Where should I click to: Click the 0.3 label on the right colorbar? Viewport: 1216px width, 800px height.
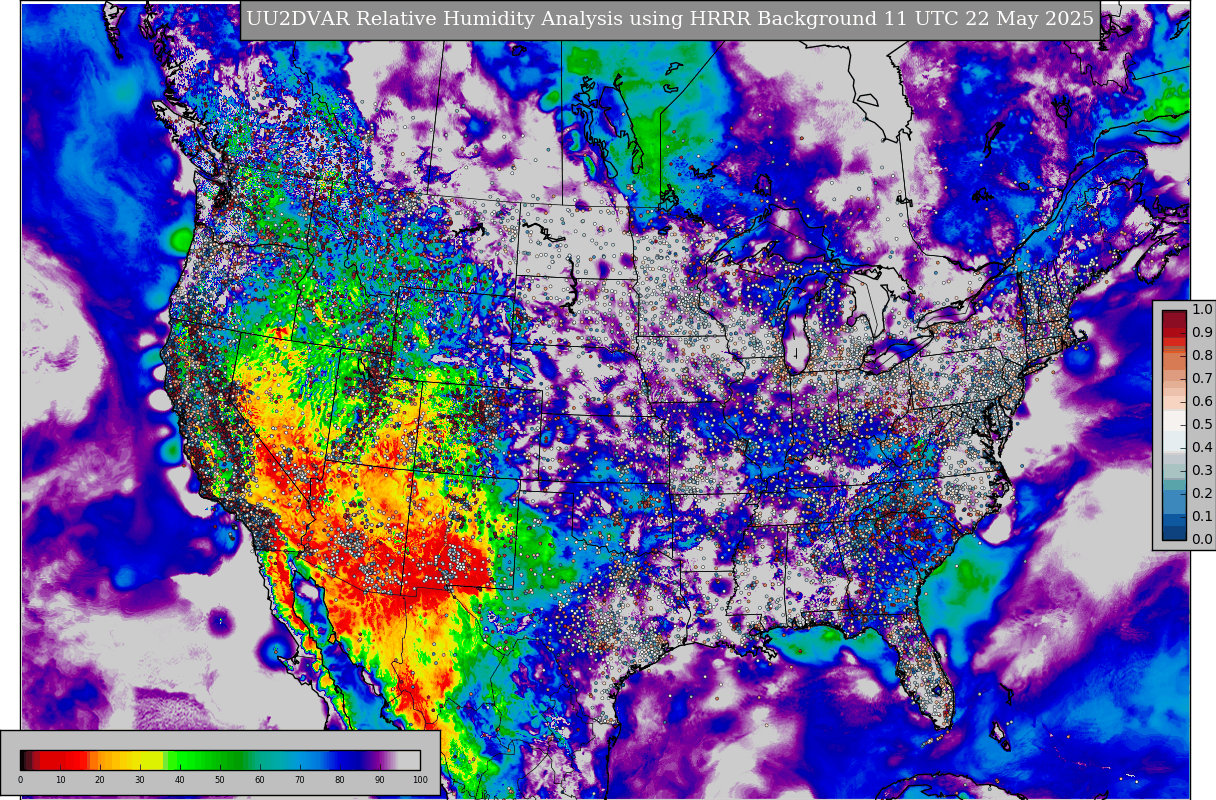1202,471
